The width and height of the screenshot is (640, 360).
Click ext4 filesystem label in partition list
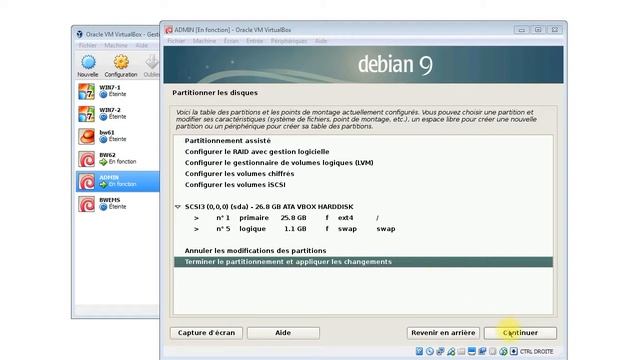(x=345, y=218)
